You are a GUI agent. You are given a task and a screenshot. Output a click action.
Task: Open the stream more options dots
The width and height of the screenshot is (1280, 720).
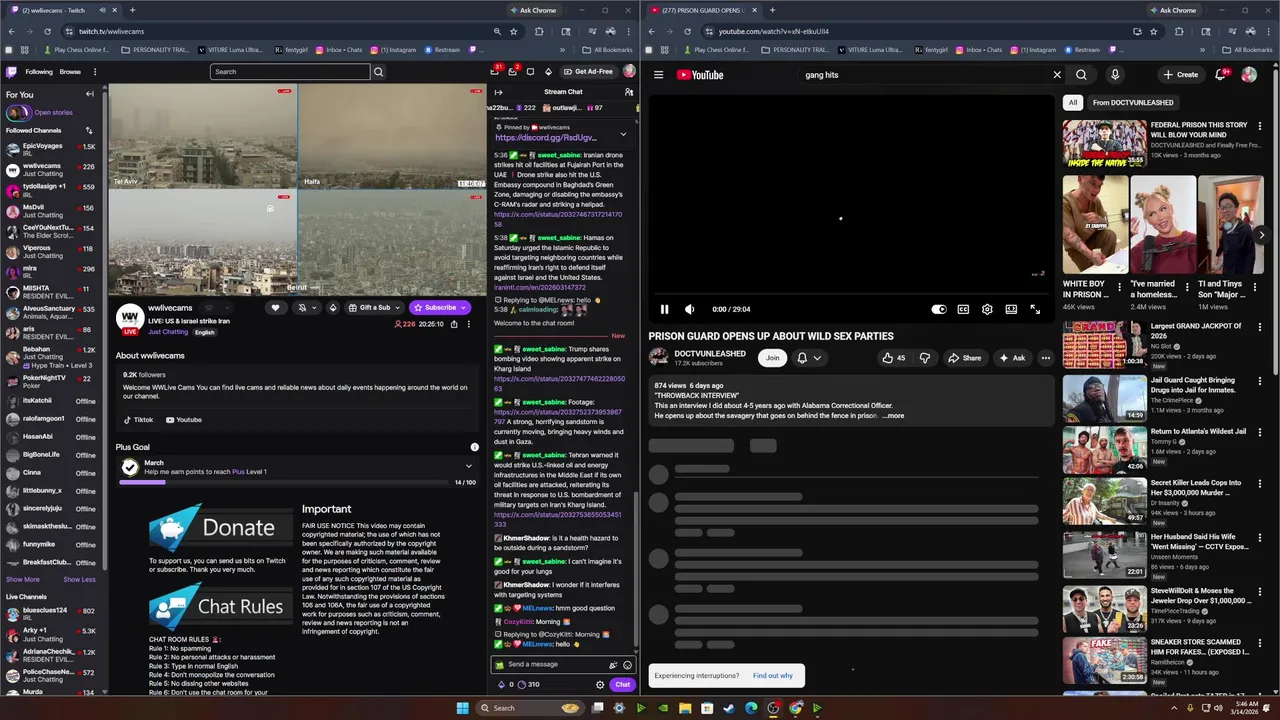point(471,324)
